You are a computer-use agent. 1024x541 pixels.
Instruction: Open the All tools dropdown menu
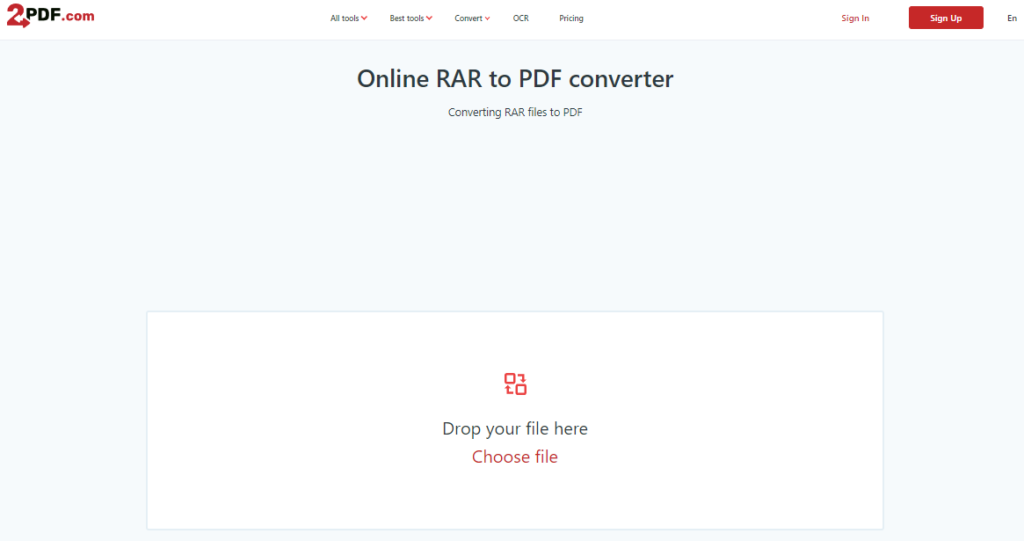tap(345, 18)
